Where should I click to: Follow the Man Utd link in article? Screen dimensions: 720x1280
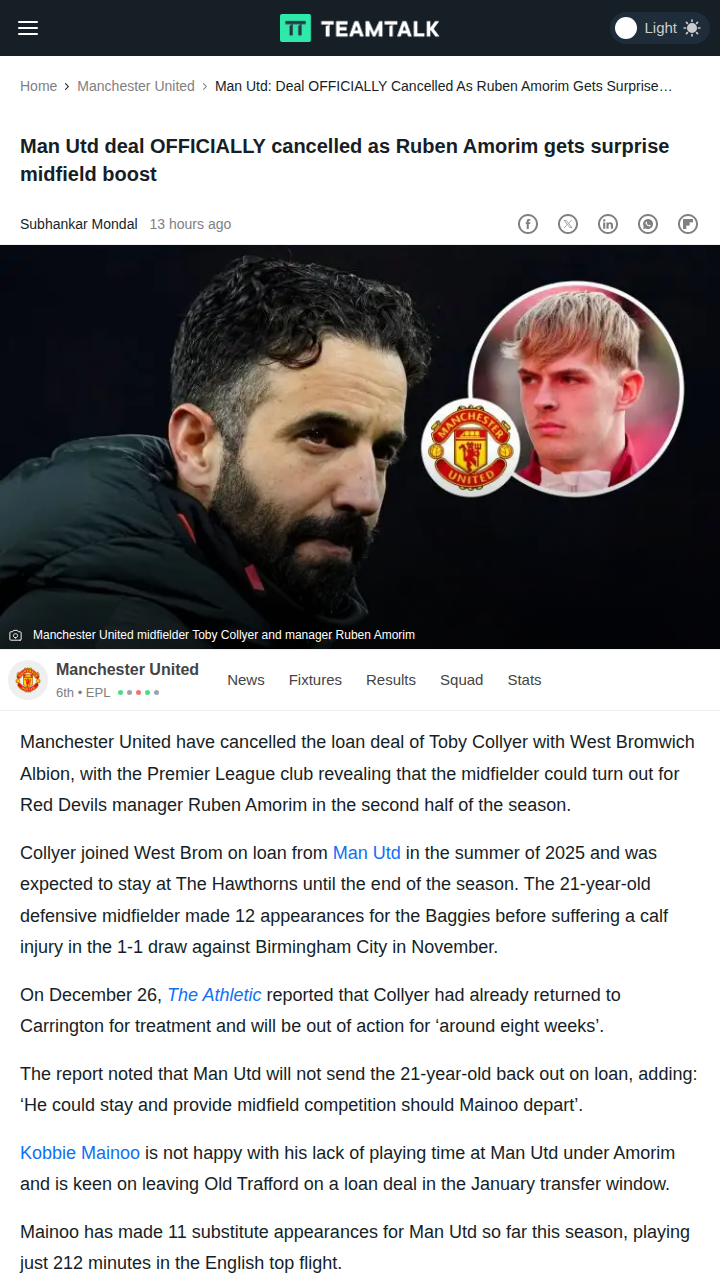(x=367, y=853)
